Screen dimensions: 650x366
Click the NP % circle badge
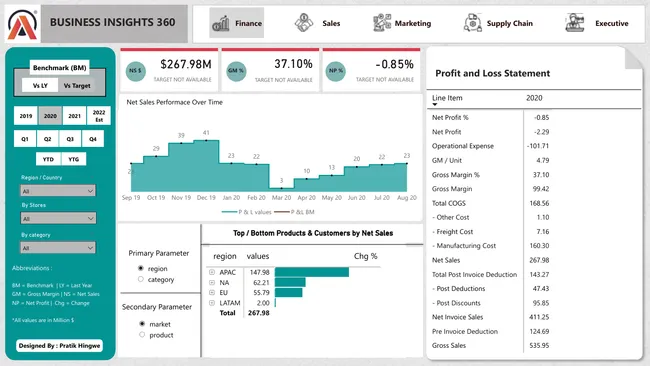[x=336, y=71]
